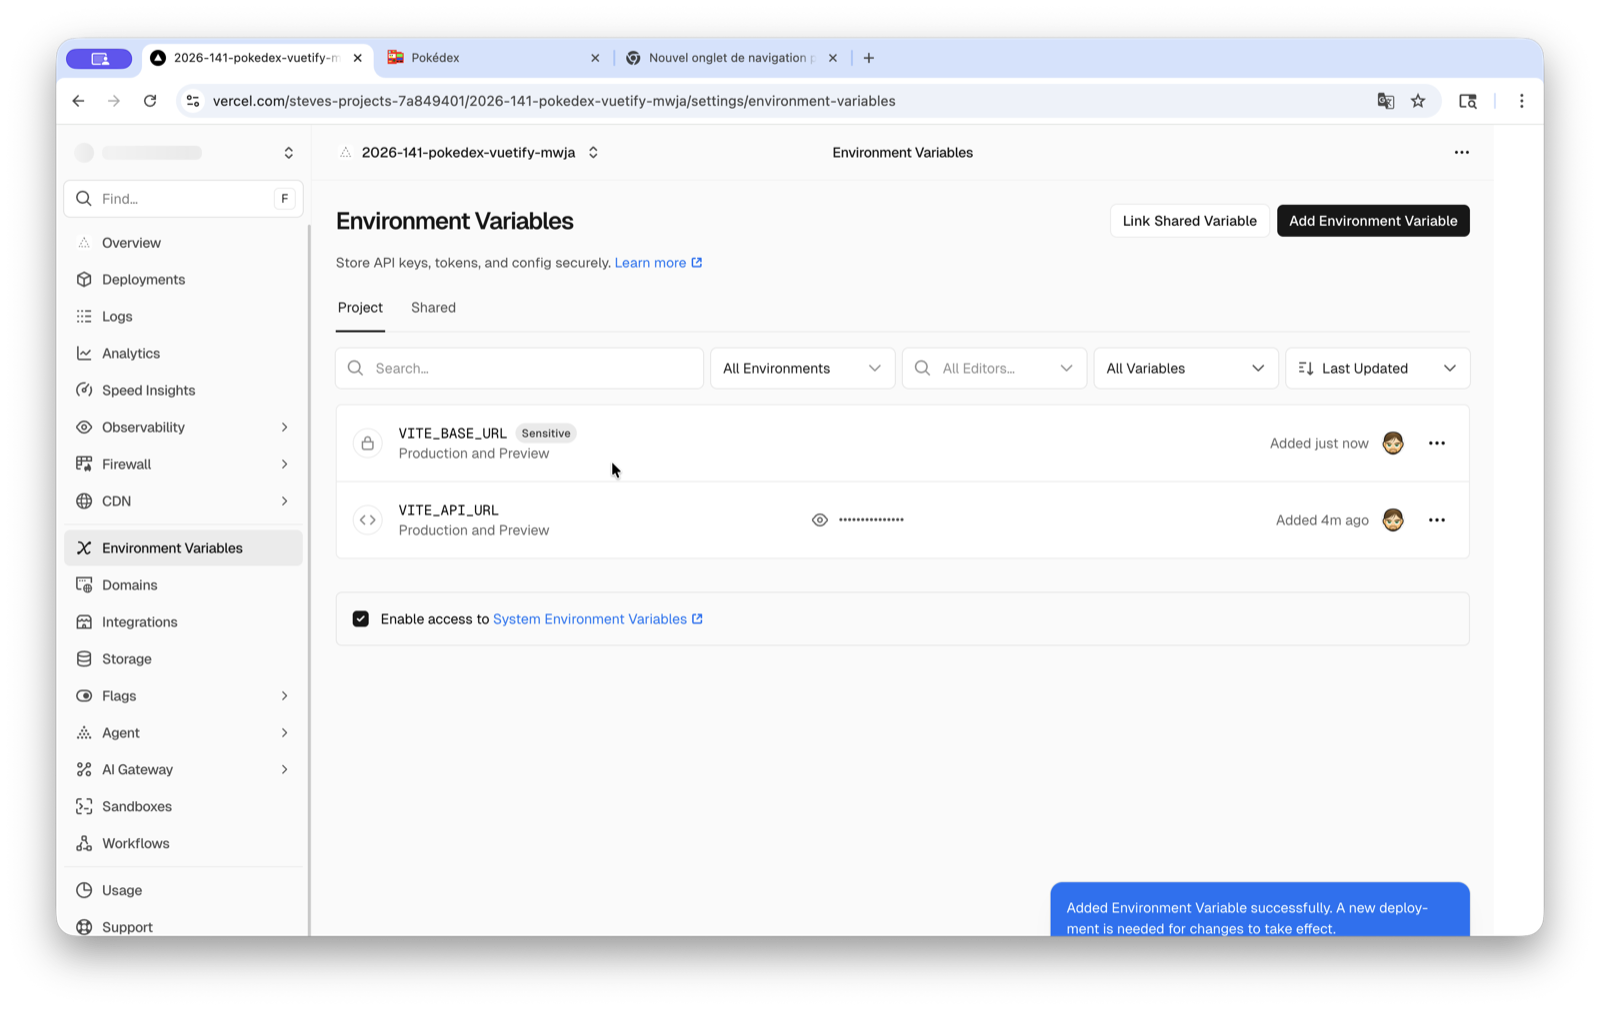Click inside the variable Search field
The width and height of the screenshot is (1600, 1010).
(x=519, y=368)
